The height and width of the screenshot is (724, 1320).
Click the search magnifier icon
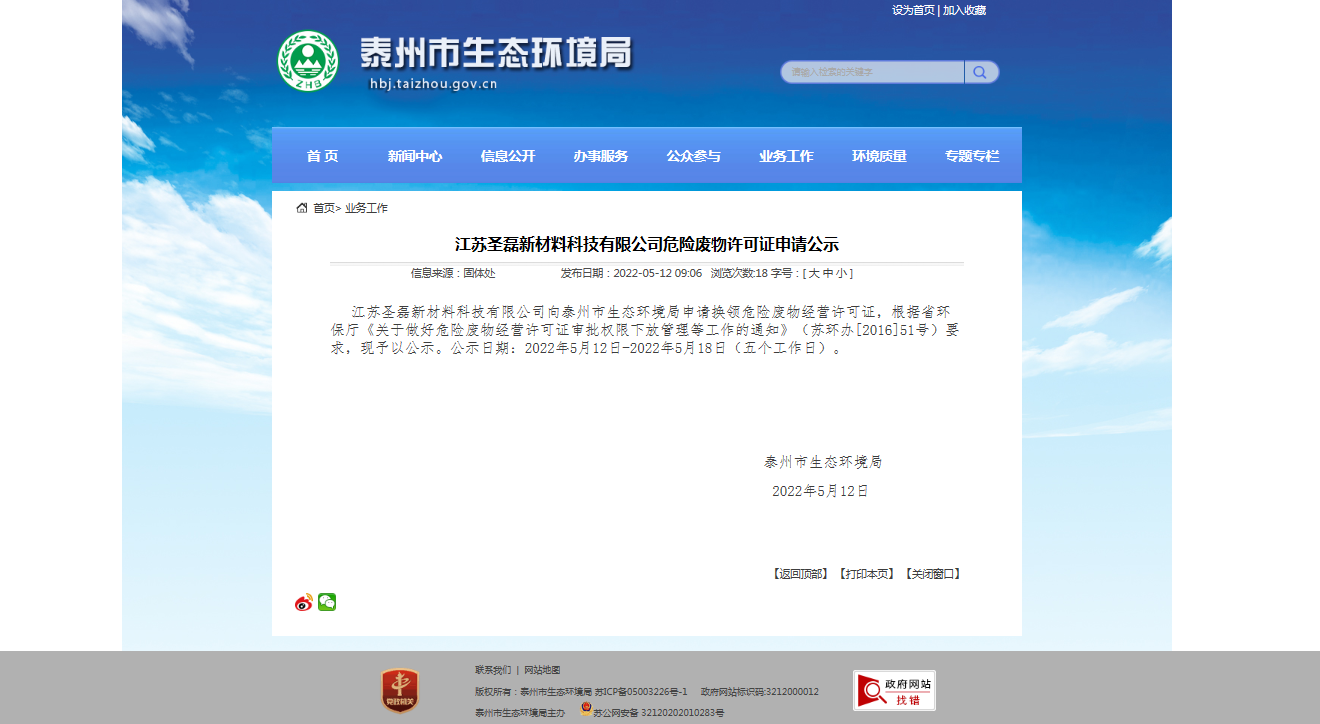pos(980,72)
